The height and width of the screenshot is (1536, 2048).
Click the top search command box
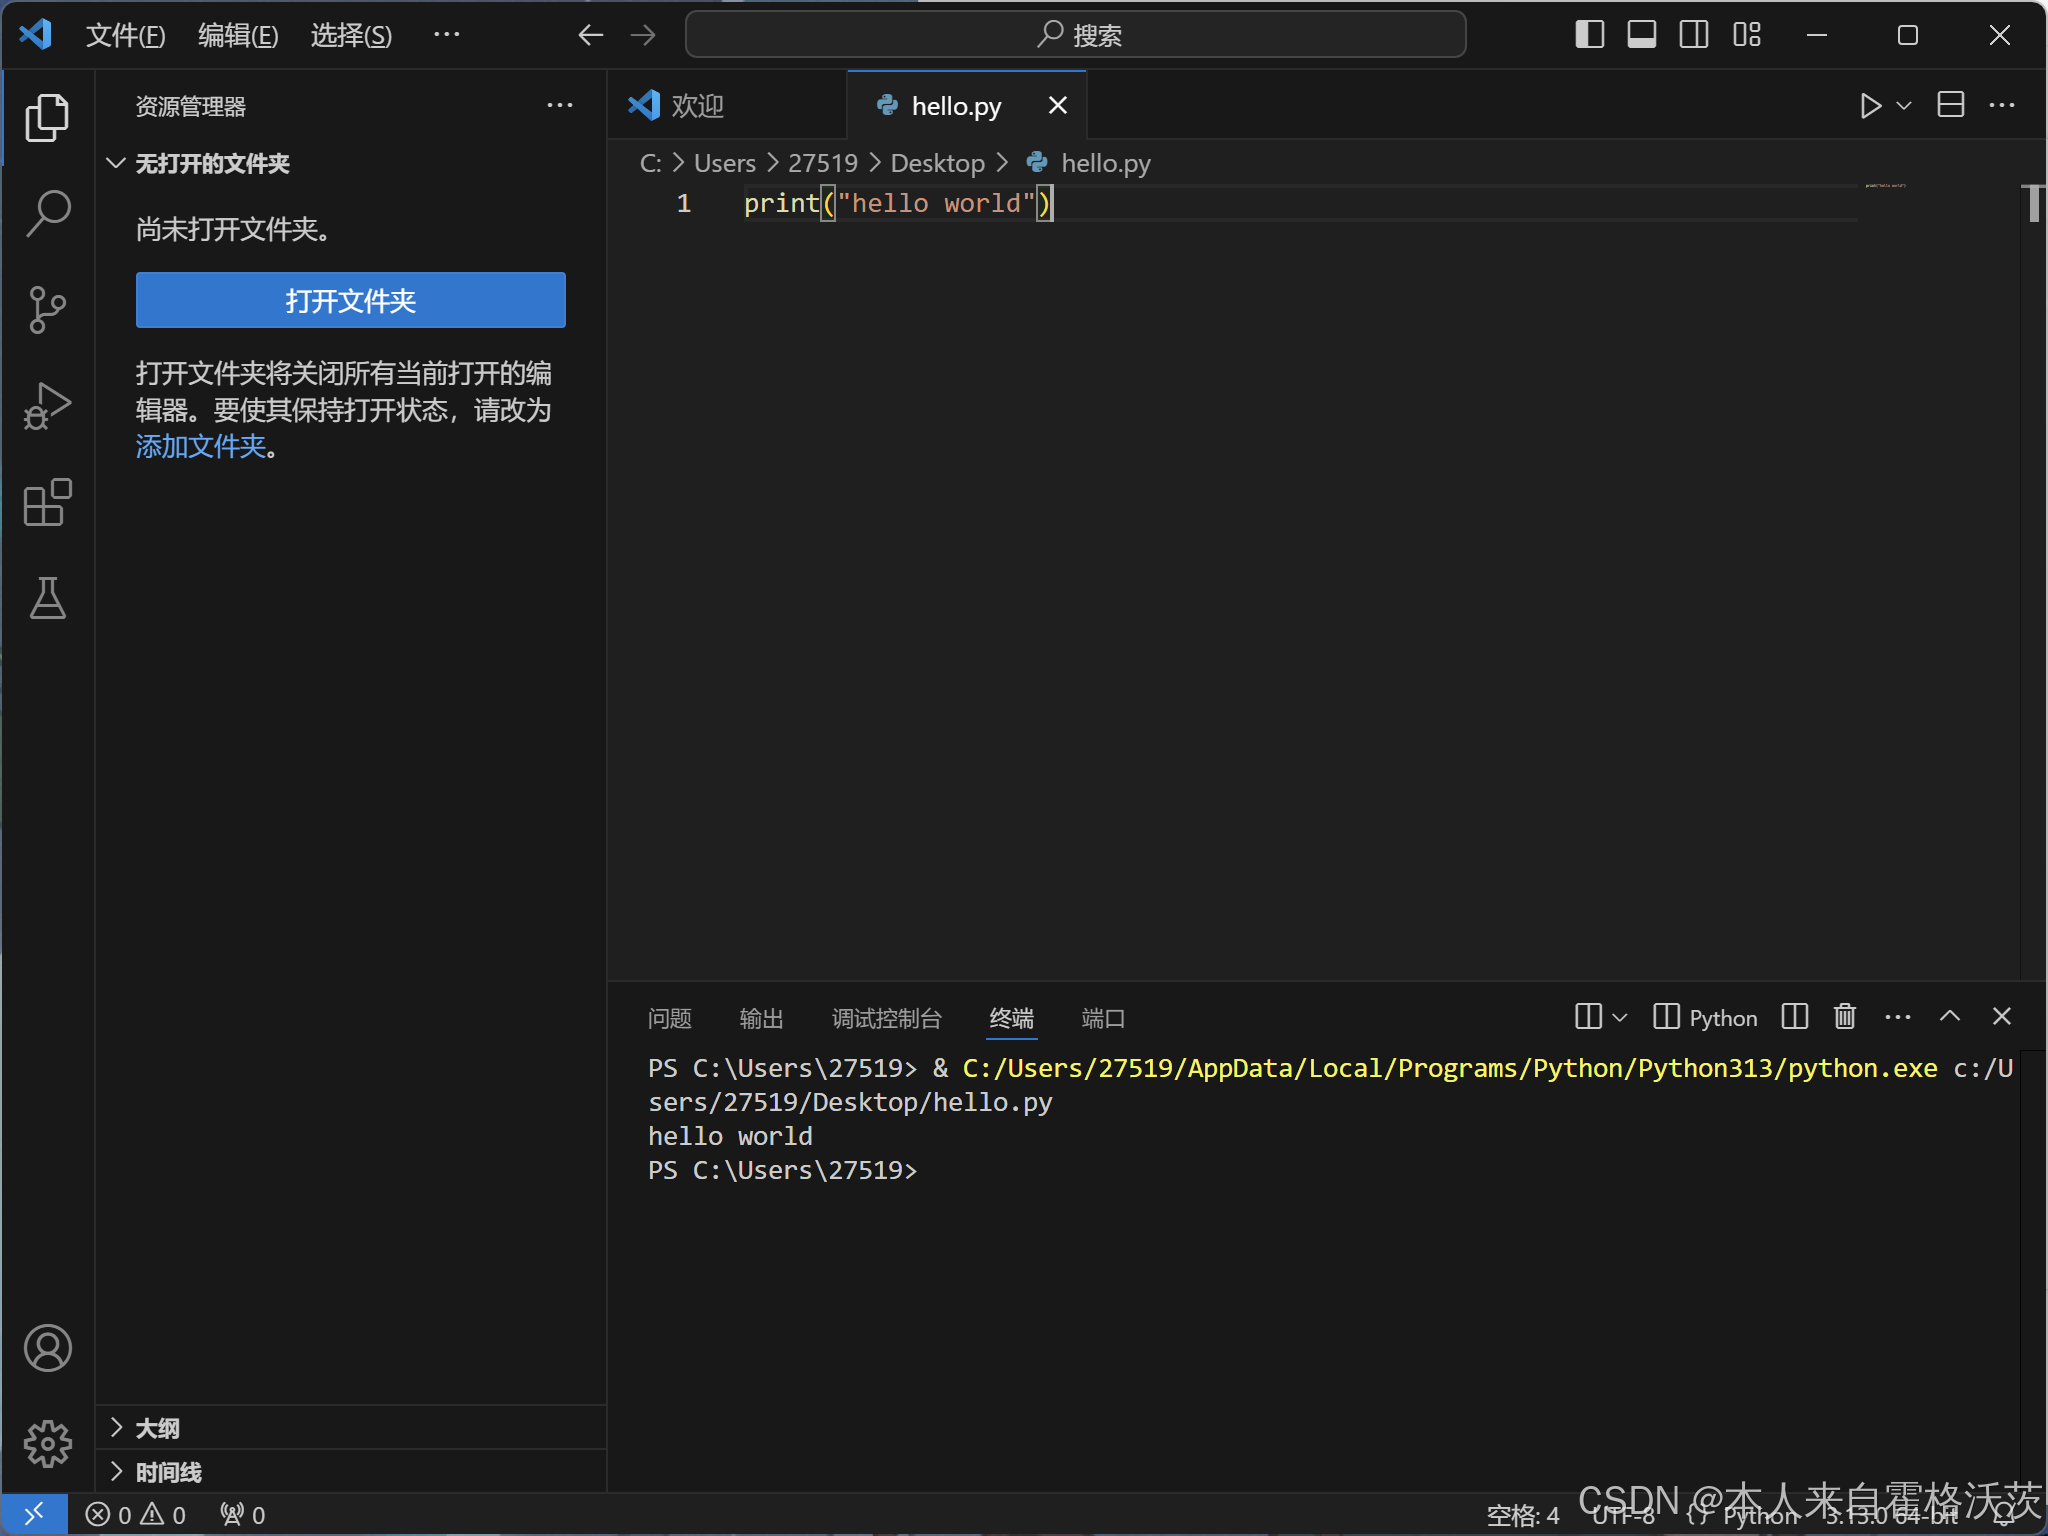[x=1075, y=35]
